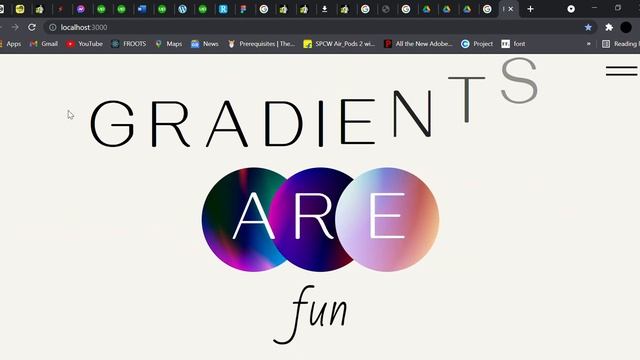Image resolution: width=640 pixels, height=360 pixels.
Task: Open the Prerequisites bookmark
Action: (x=261, y=44)
